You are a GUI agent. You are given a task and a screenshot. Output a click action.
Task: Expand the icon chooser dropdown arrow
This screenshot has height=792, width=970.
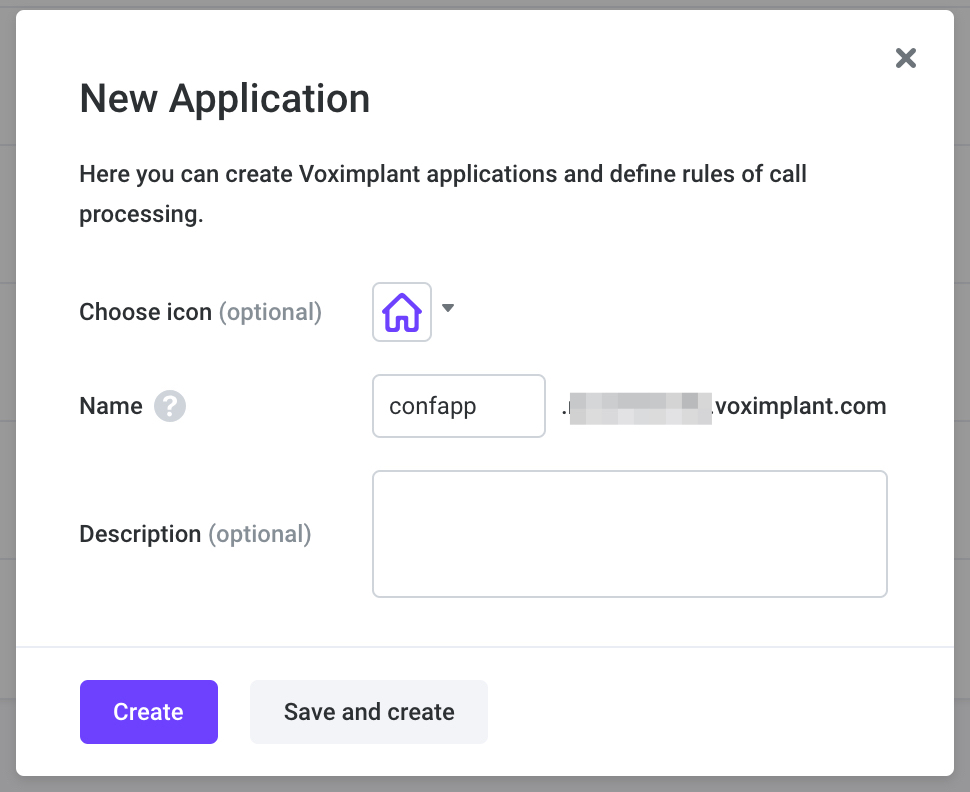pyautogui.click(x=448, y=308)
